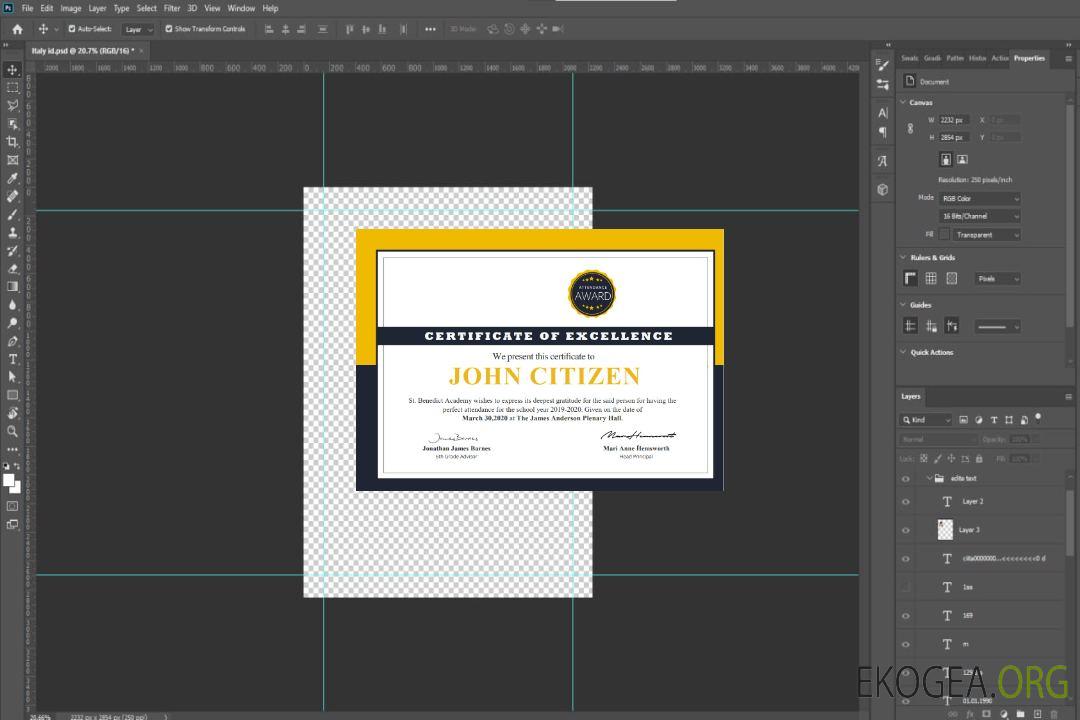Click the canvas Fill color swatch
The height and width of the screenshot is (720, 1080).
944,234
